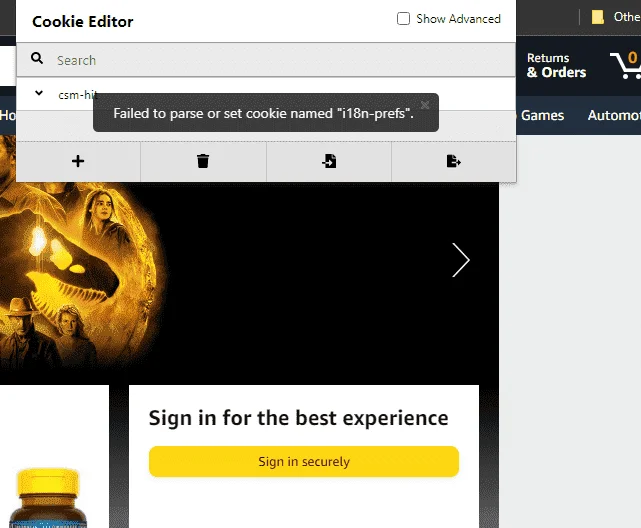
Task: Click the Cookie Editor title heading
Action: [x=83, y=21]
